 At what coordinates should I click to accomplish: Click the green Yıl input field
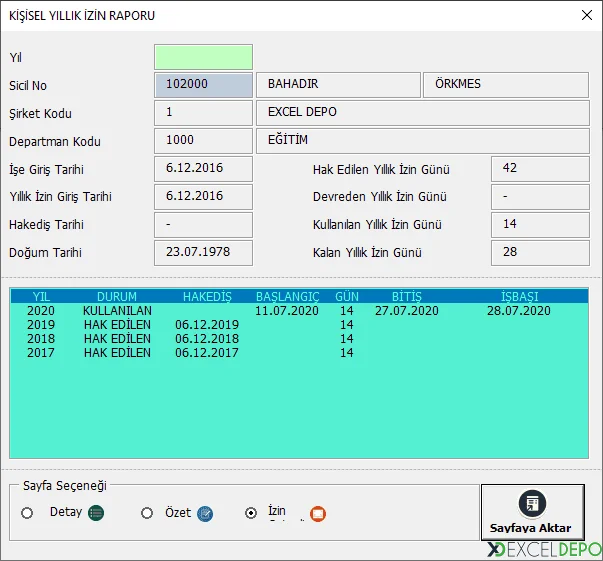coord(203,57)
